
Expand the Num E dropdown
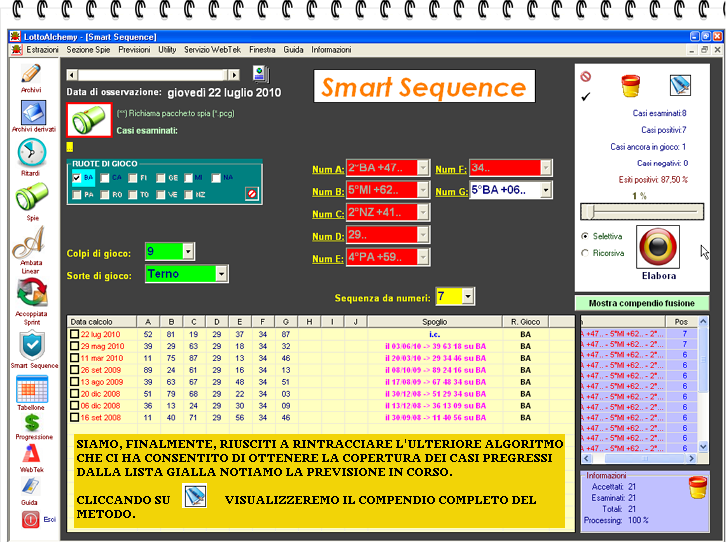(x=423, y=256)
